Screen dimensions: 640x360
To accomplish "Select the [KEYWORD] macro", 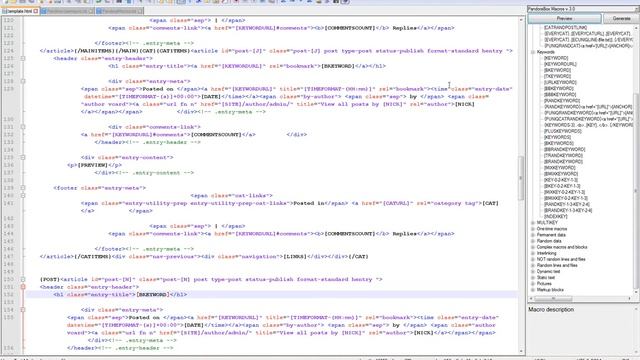I will (556, 58).
